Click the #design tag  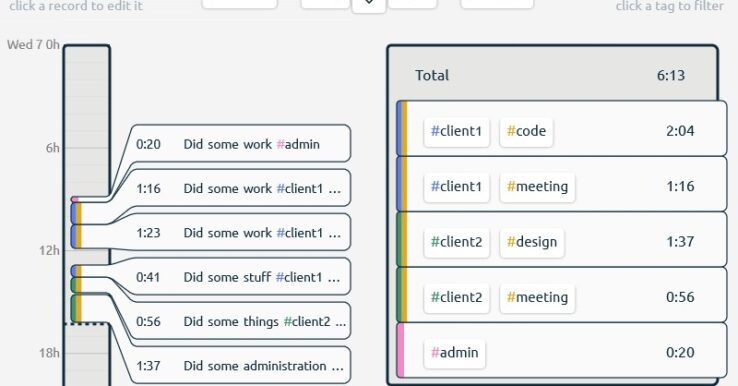coord(532,242)
